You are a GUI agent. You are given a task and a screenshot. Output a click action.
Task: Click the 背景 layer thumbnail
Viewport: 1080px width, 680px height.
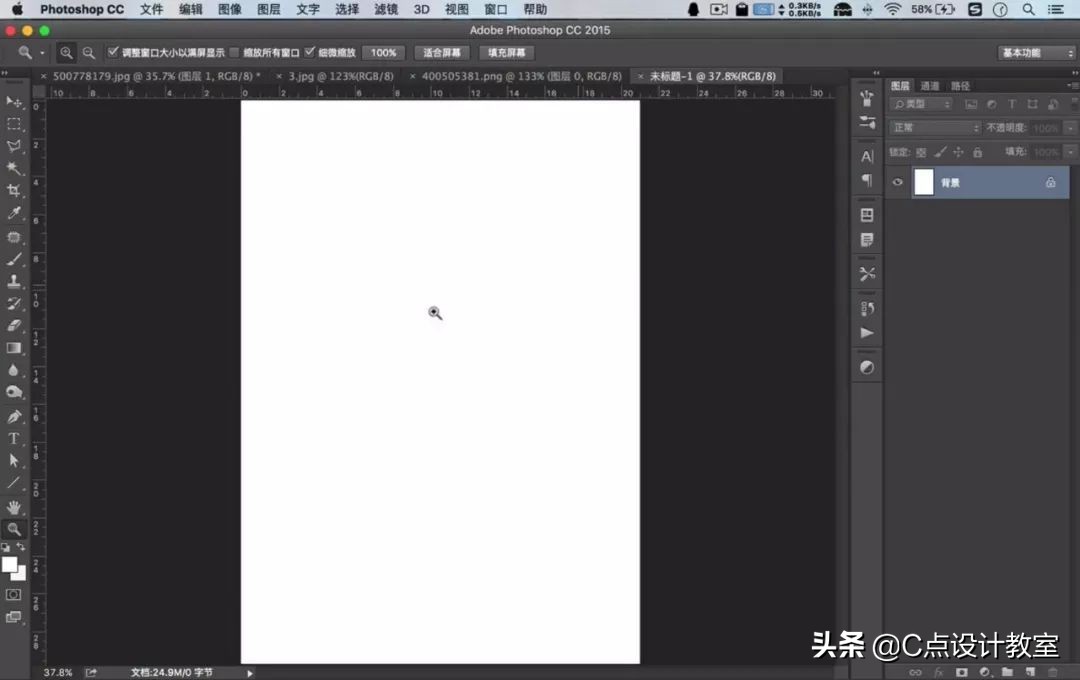point(924,183)
